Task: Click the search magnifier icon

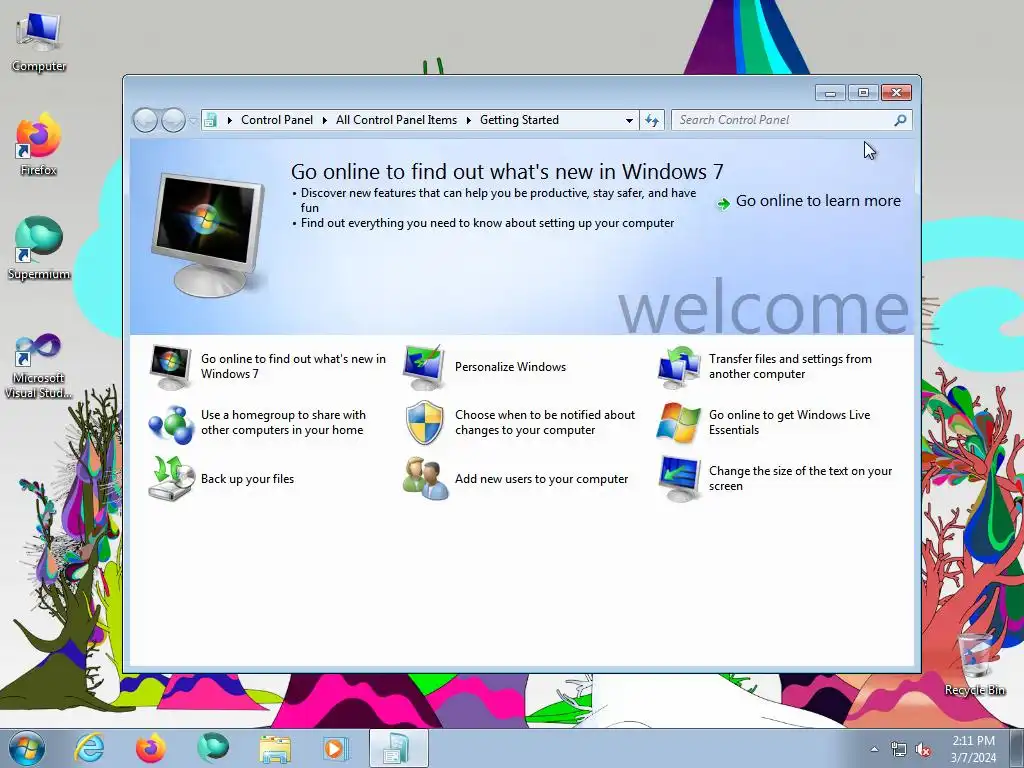Action: (x=900, y=120)
